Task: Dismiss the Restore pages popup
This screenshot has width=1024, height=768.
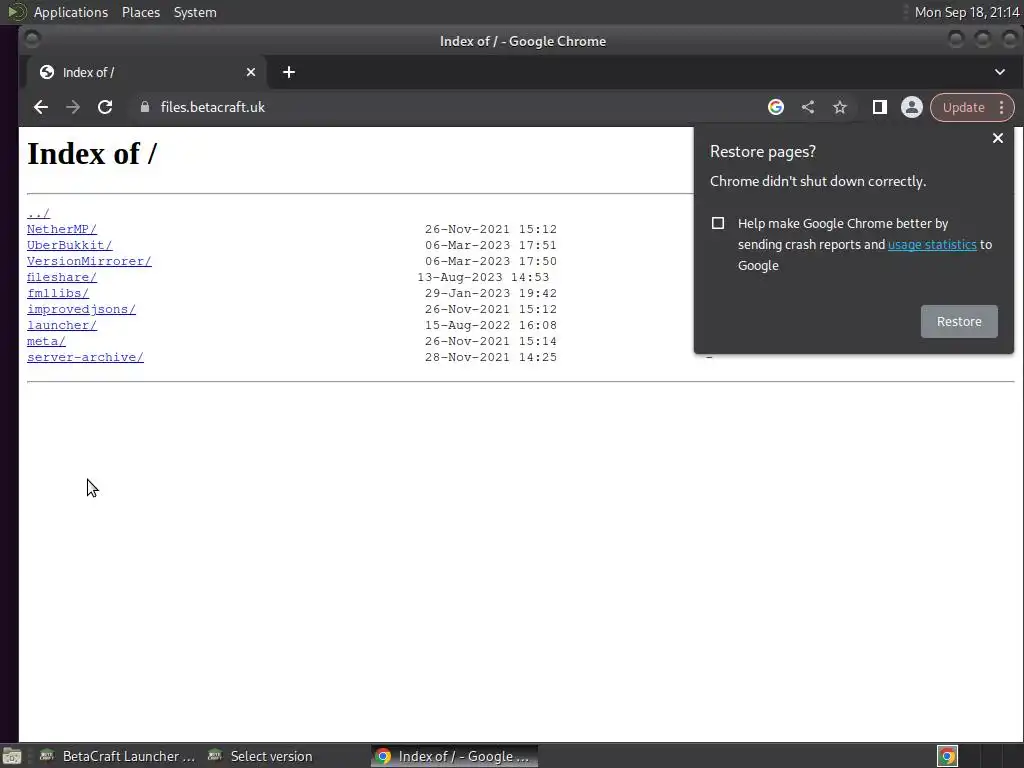Action: (x=997, y=138)
